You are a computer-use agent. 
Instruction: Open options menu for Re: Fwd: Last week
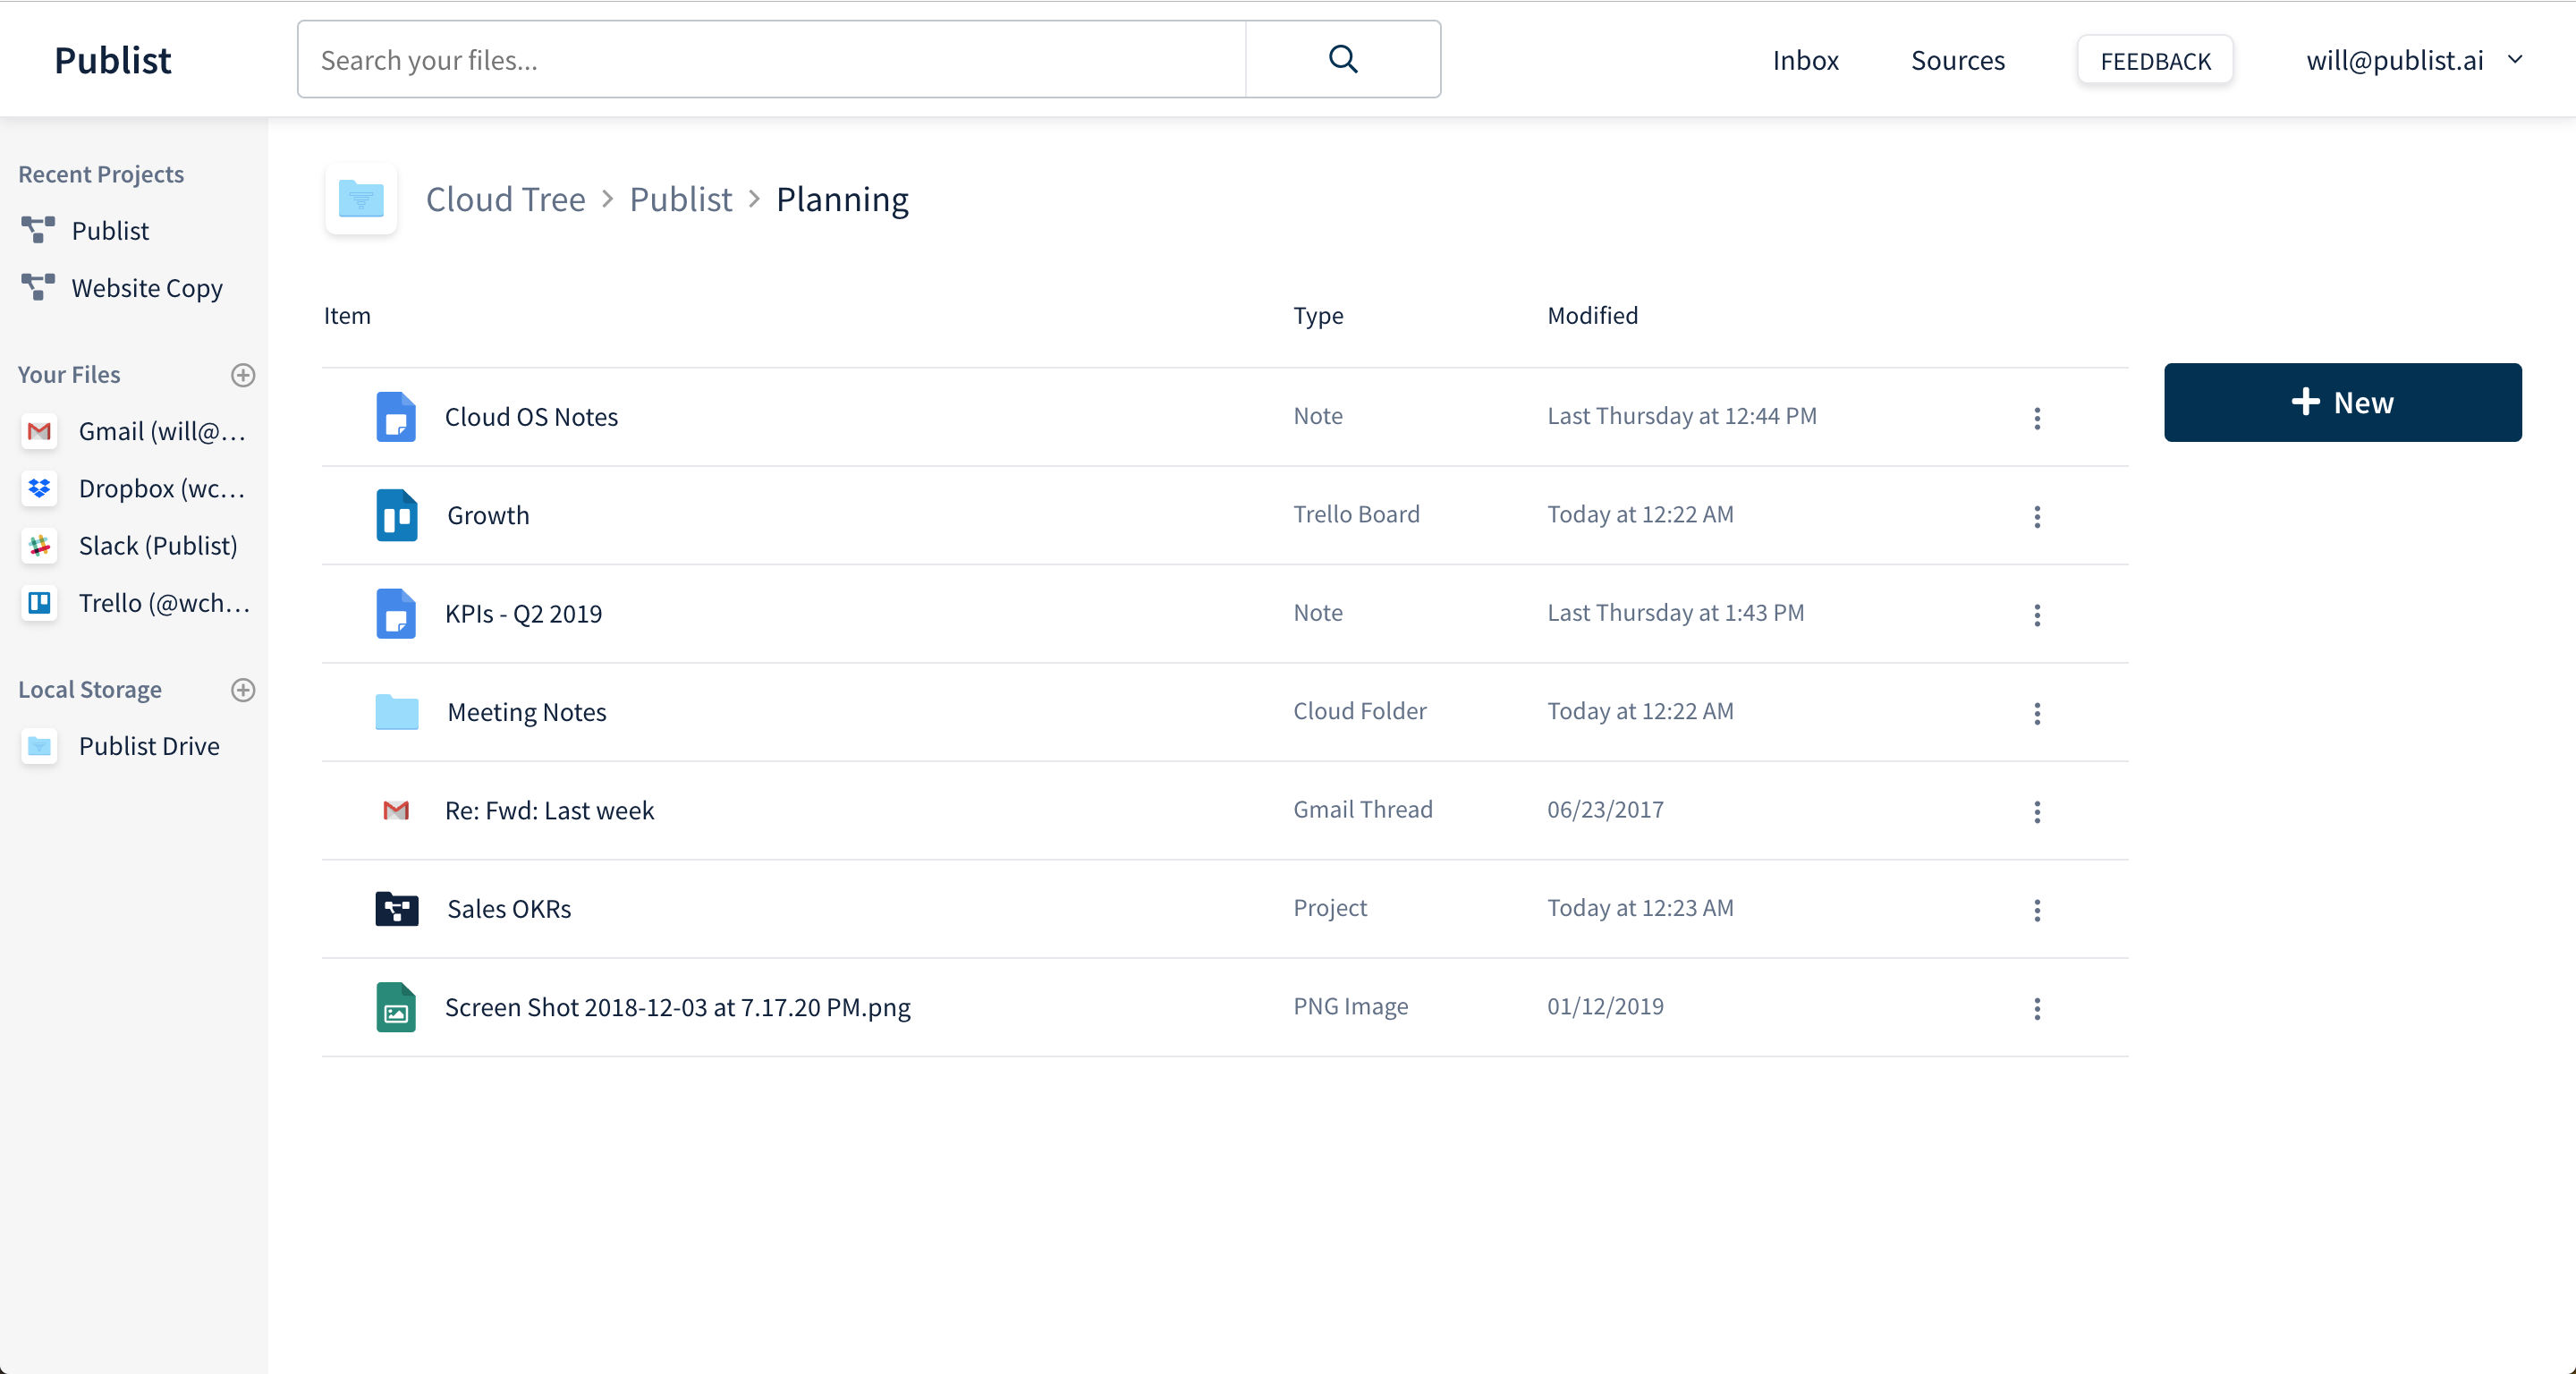[x=2036, y=811]
